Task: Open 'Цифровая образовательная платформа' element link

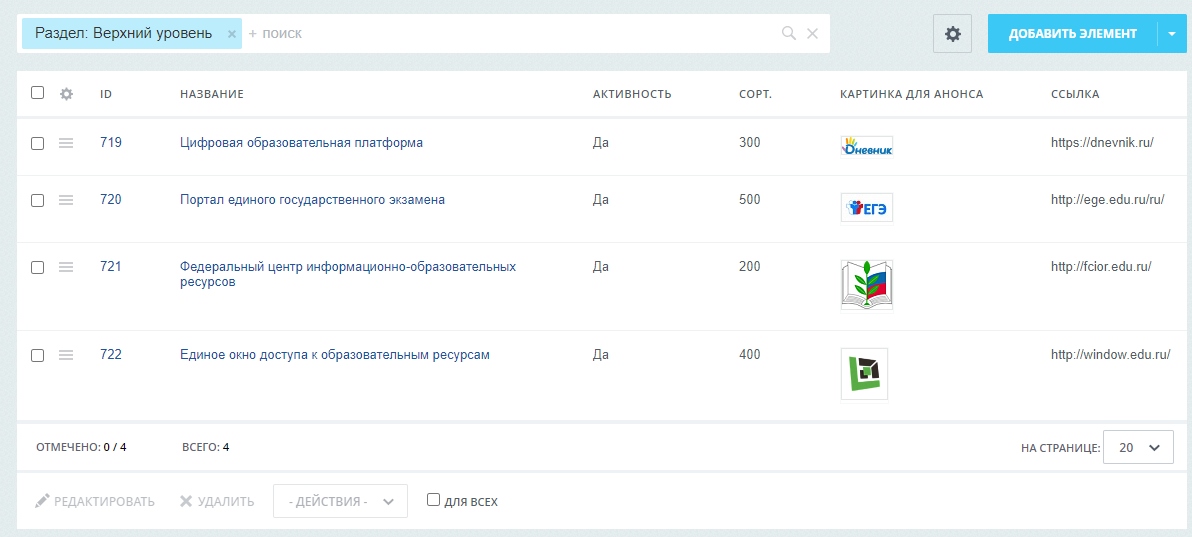Action: pos(301,142)
